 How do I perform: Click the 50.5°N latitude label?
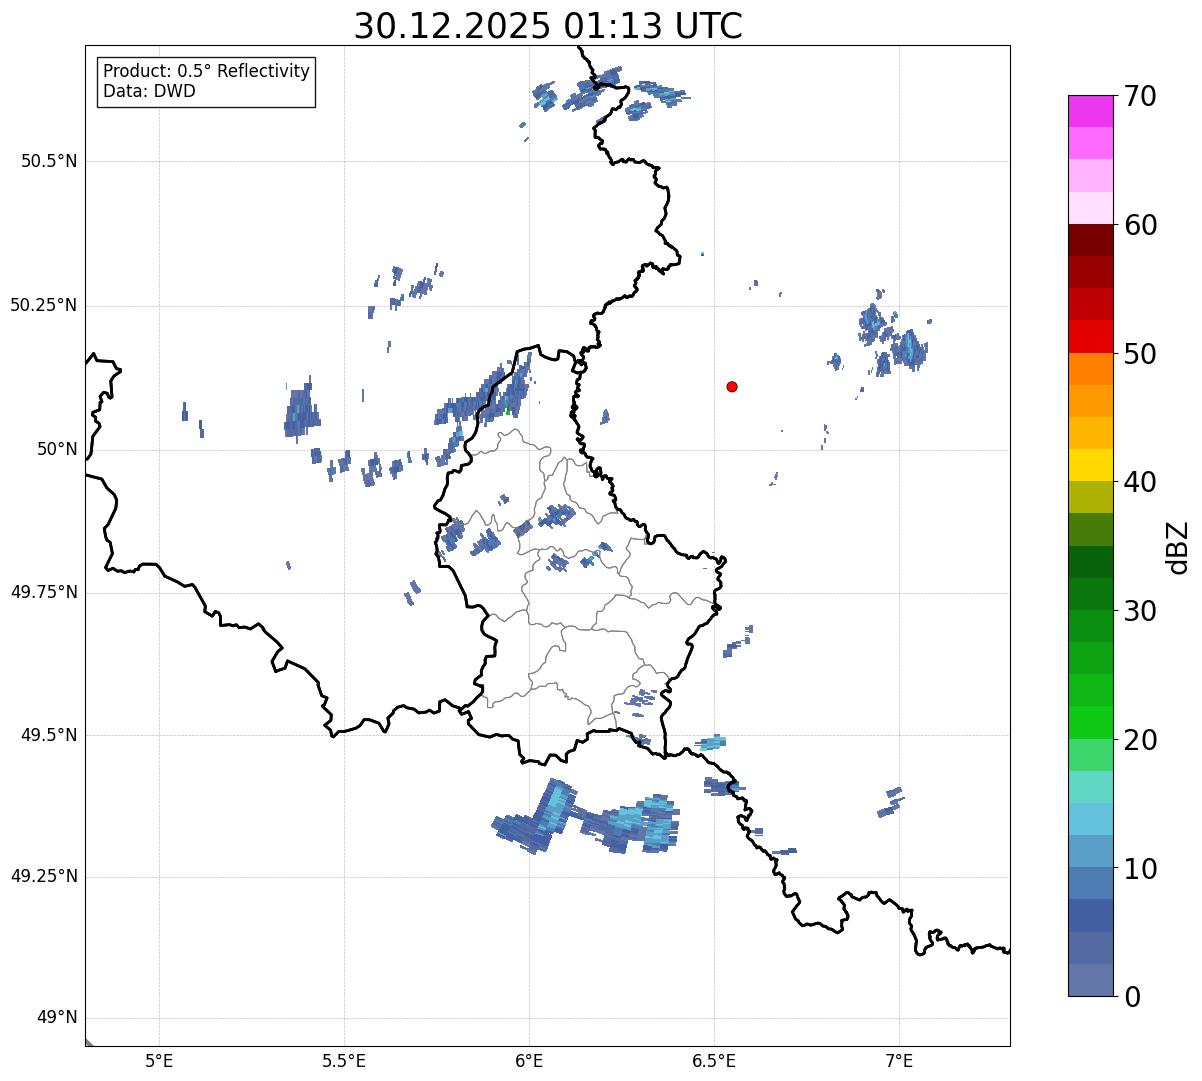click(49, 161)
